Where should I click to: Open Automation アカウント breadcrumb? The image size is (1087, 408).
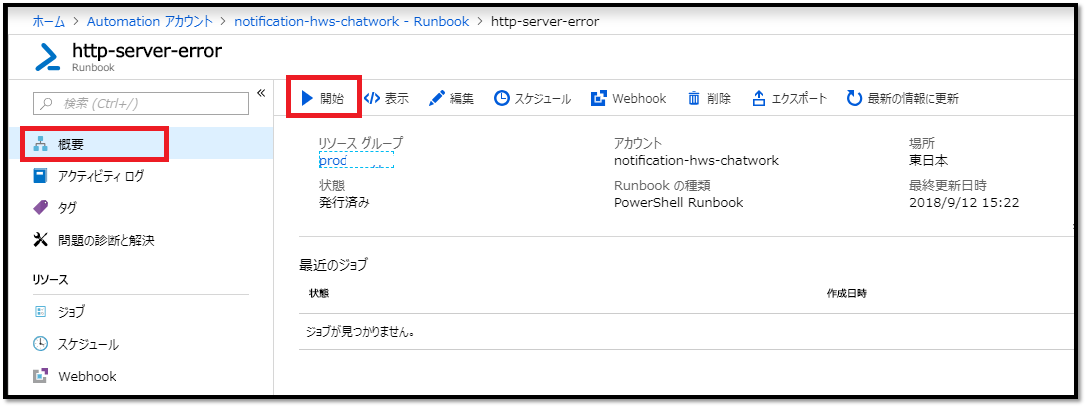click(150, 21)
